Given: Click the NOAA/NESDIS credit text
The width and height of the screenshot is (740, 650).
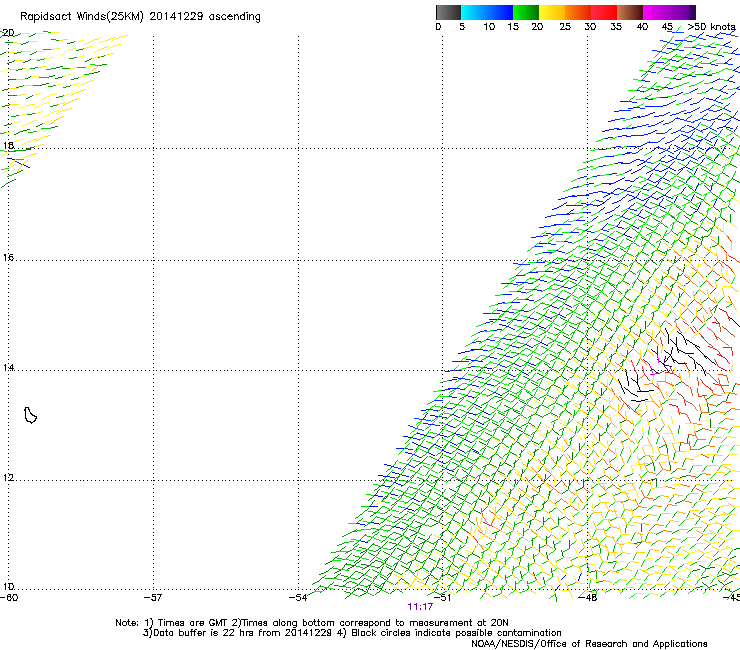Looking at the screenshot, I should [589, 644].
